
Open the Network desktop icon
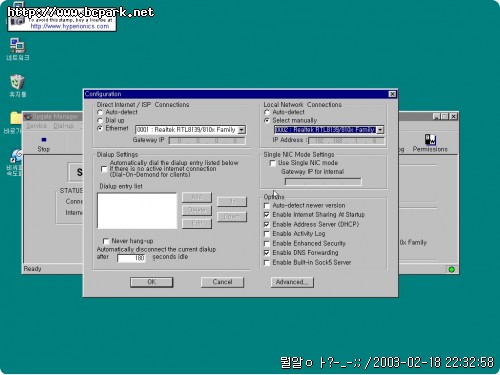pos(17,49)
